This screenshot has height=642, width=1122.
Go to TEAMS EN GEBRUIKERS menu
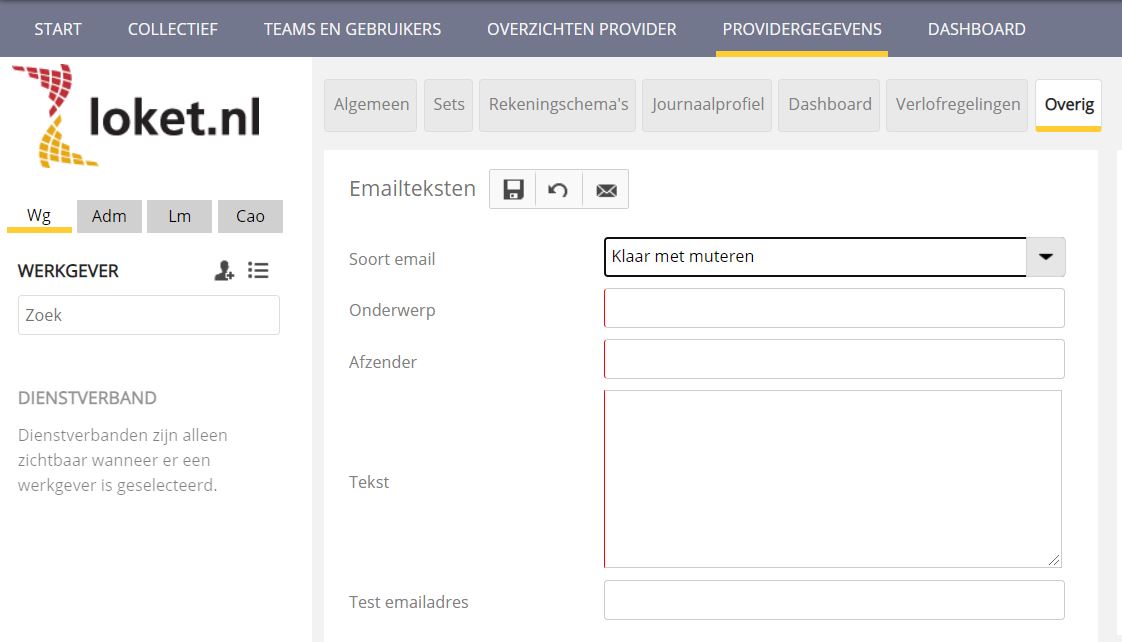tap(352, 29)
